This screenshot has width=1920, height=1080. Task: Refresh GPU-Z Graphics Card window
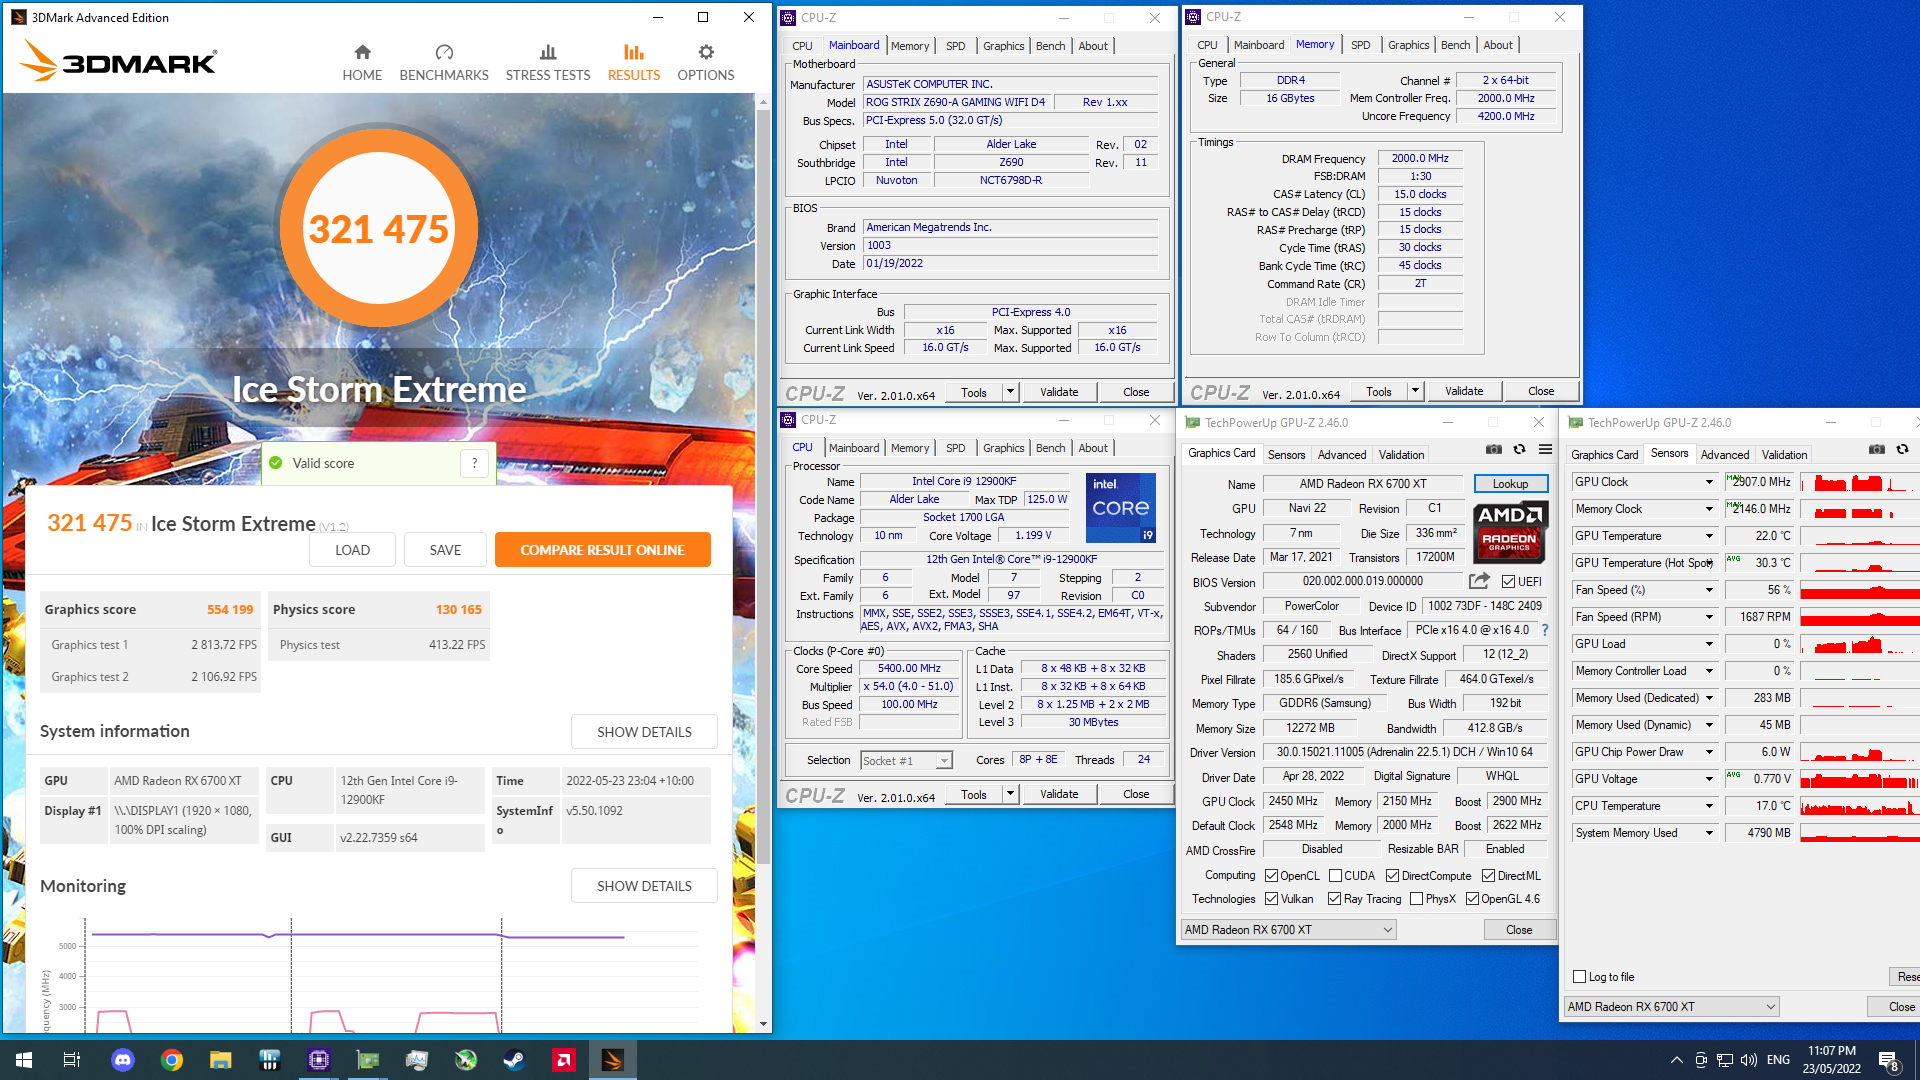point(1519,449)
